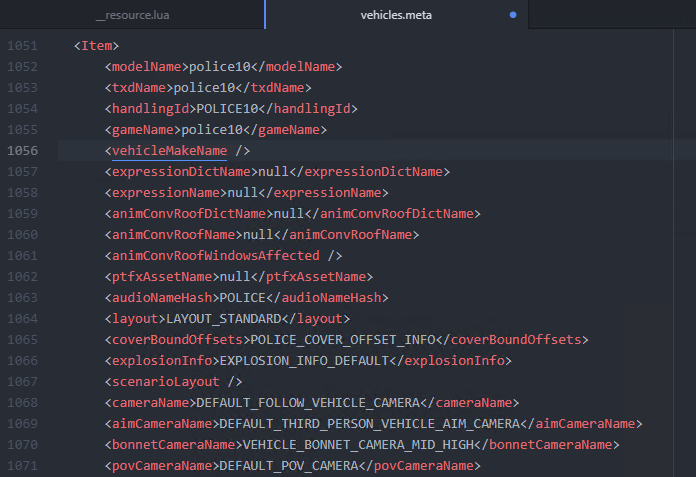The height and width of the screenshot is (477, 696).
Task: Place cursor on the underlined vehicleMakeName tag
Action: coord(169,151)
